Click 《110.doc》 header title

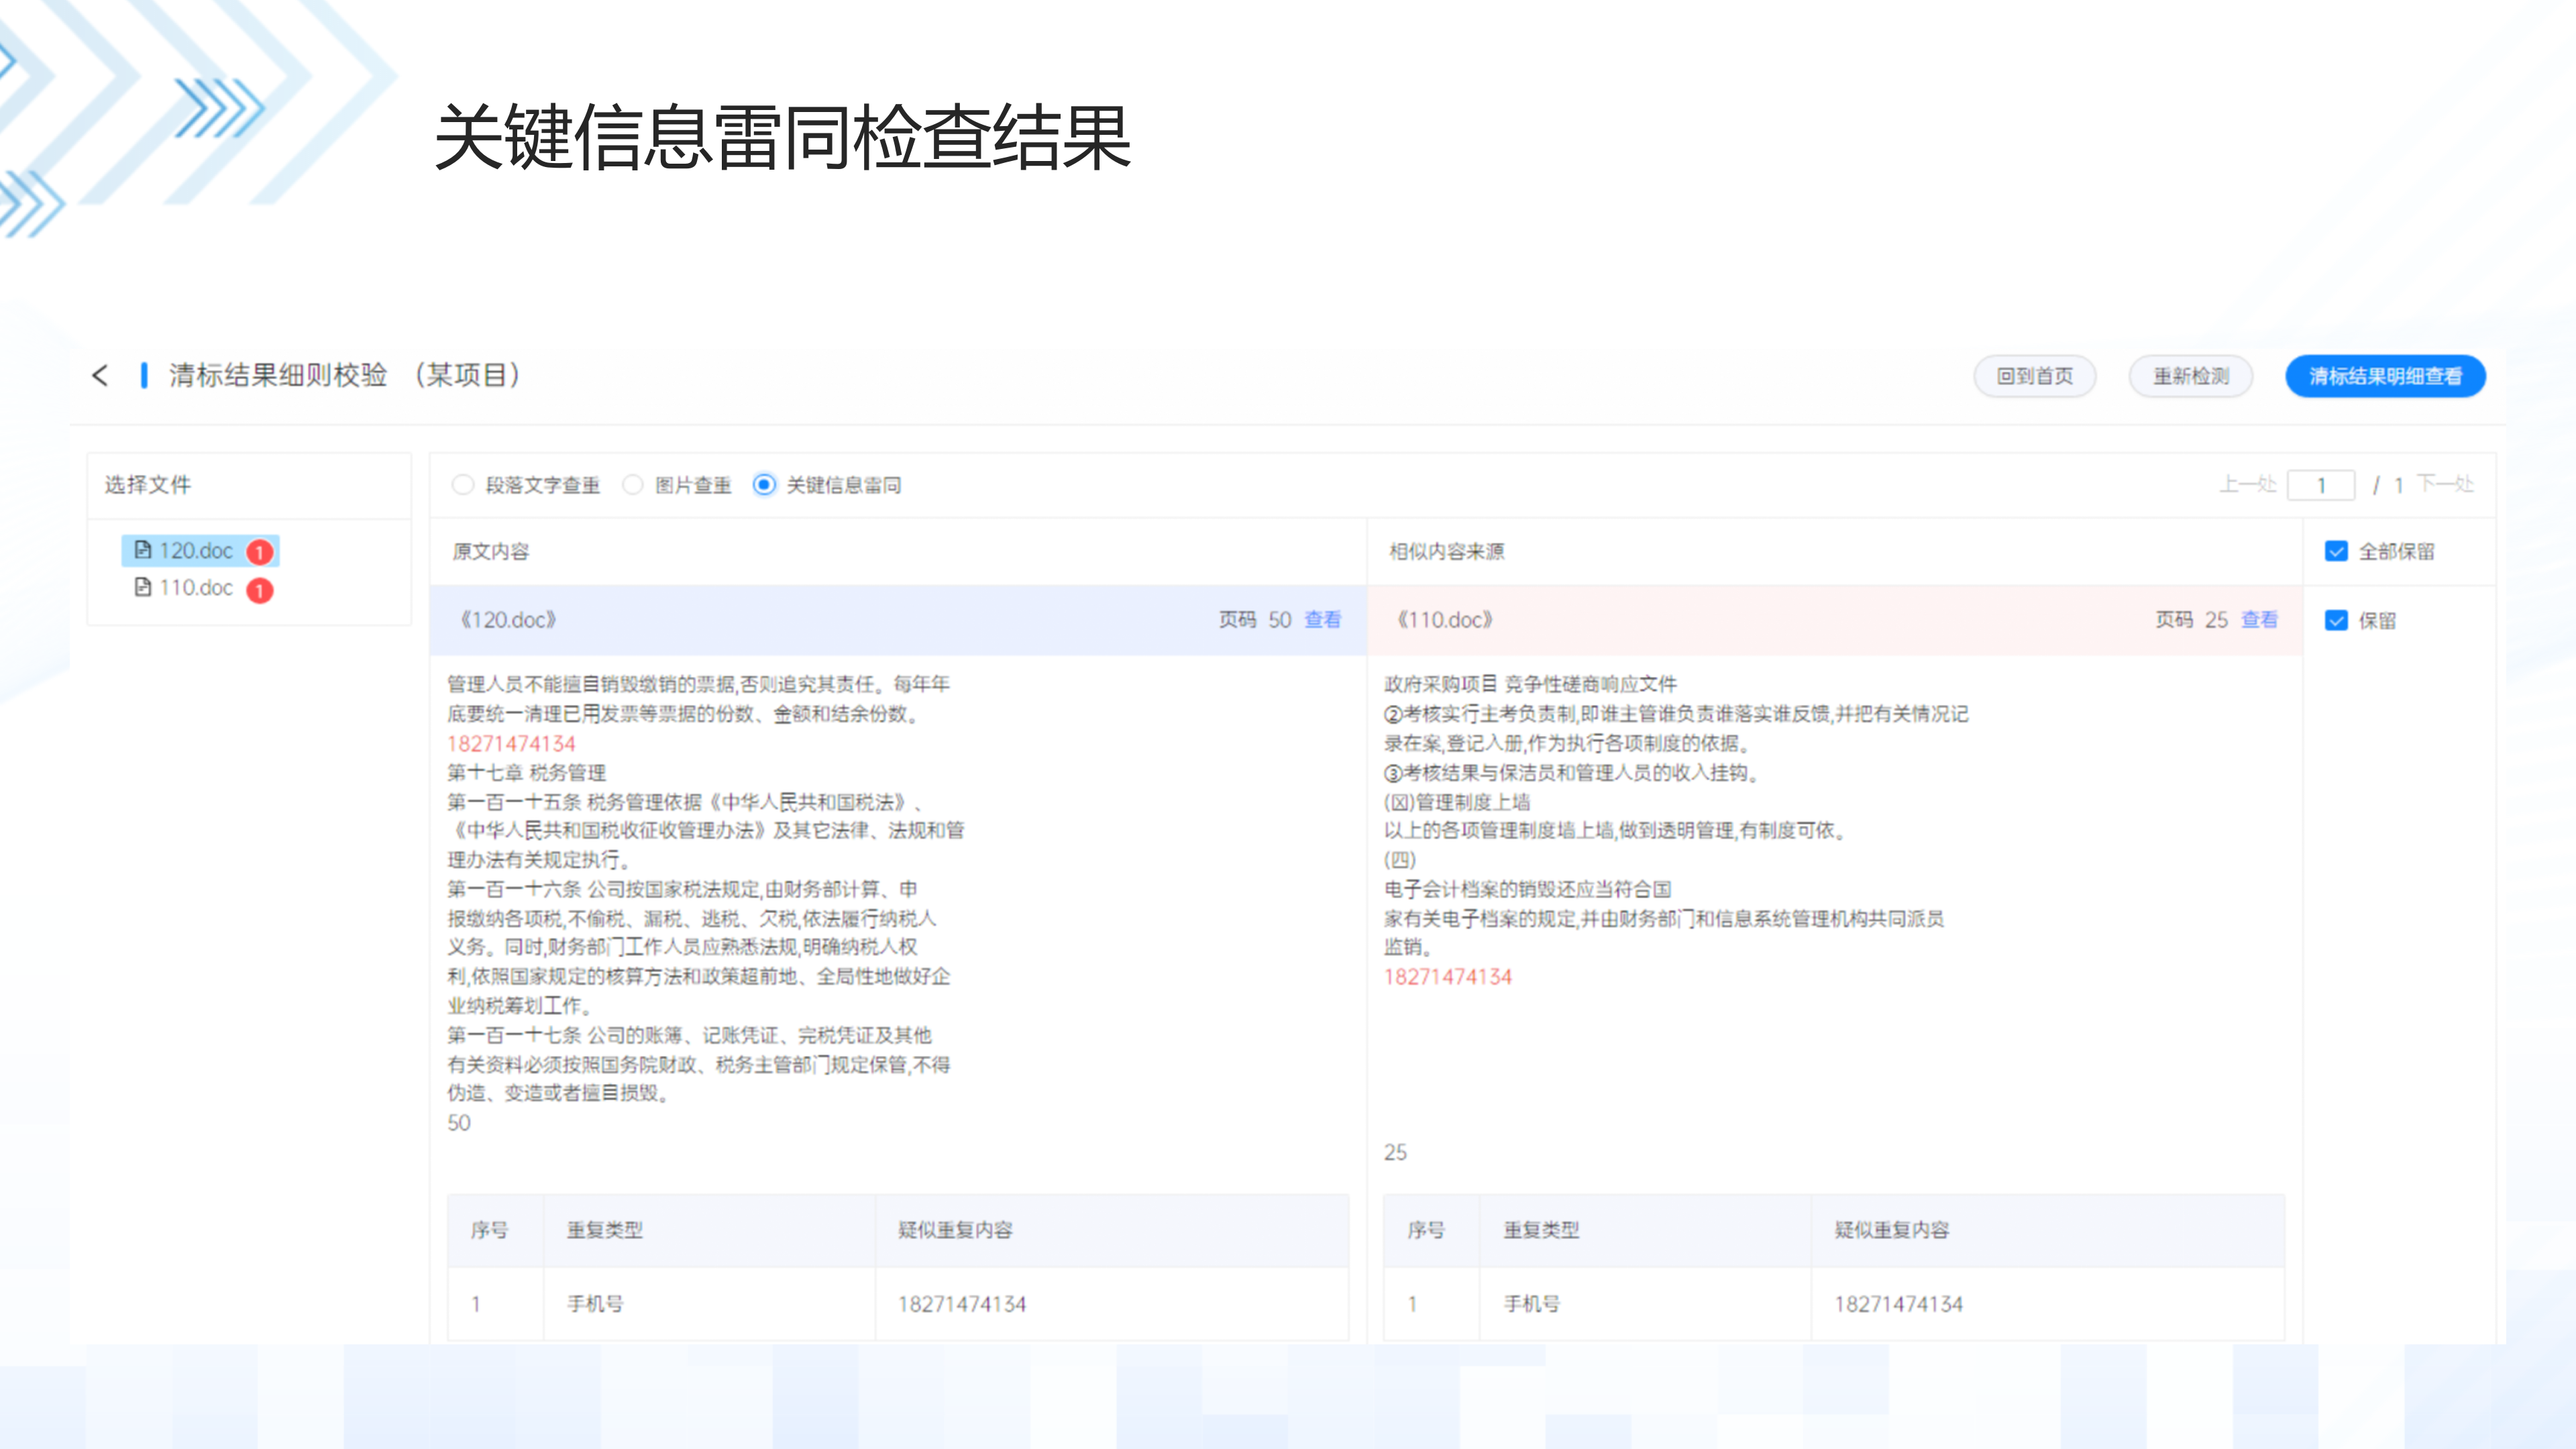click(1445, 620)
